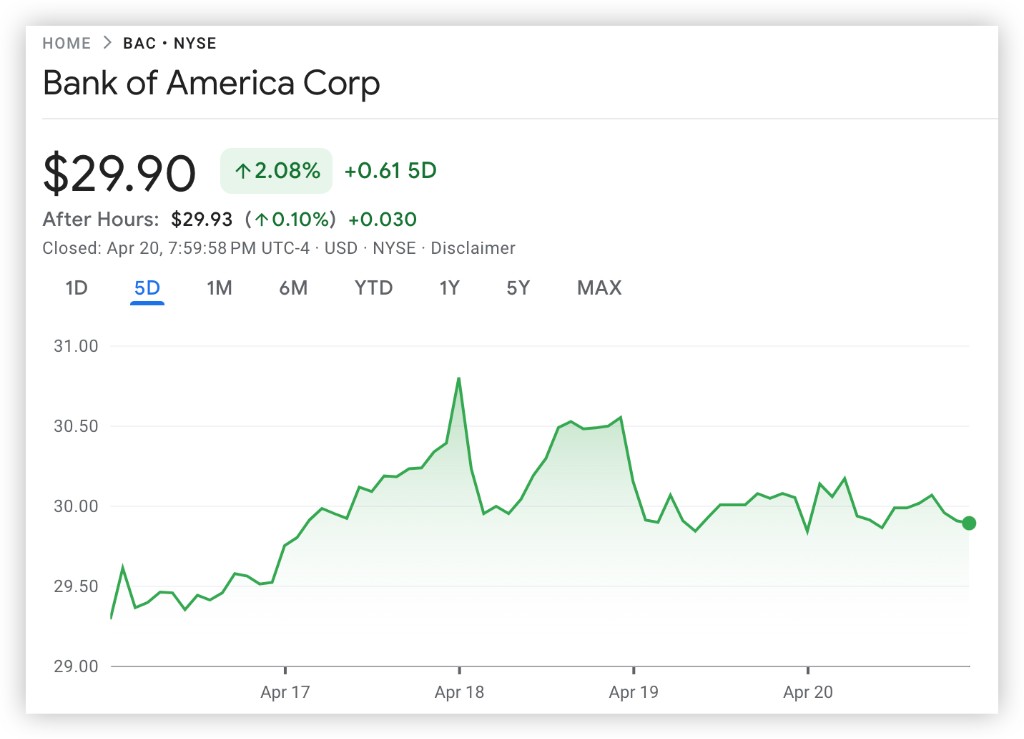1024x739 pixels.
Task: Select the 5D time range tab
Action: point(147,288)
